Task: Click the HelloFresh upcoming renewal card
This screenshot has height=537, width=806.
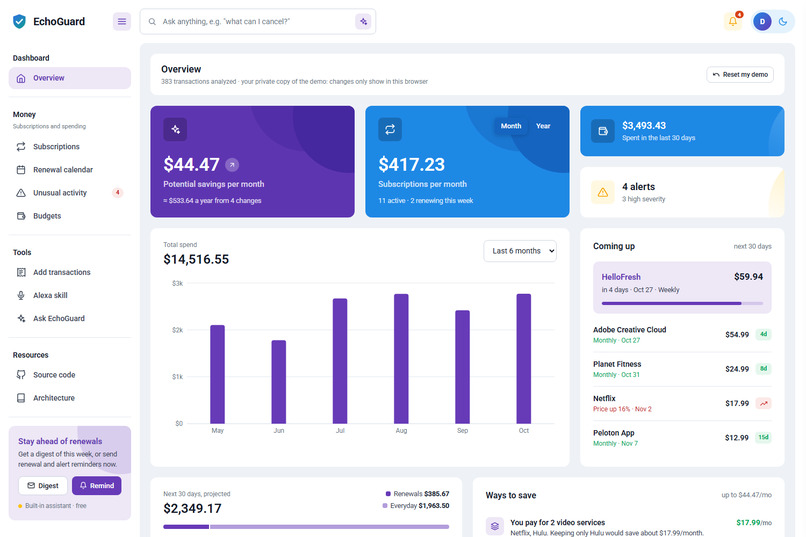Action: (682, 288)
